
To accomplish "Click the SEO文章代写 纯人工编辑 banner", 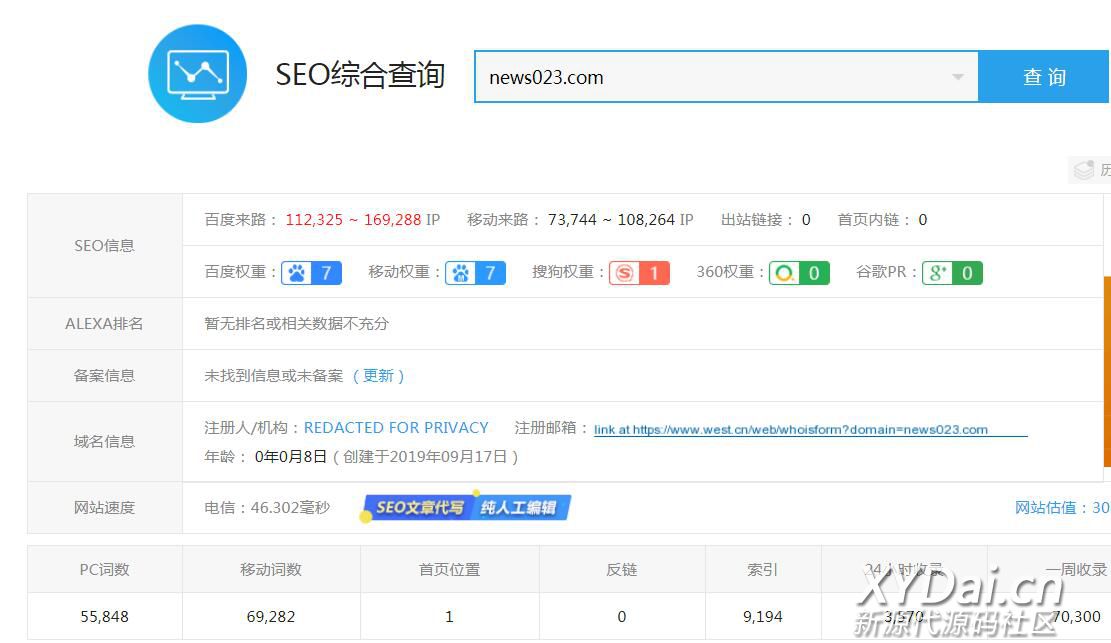I will point(466,507).
